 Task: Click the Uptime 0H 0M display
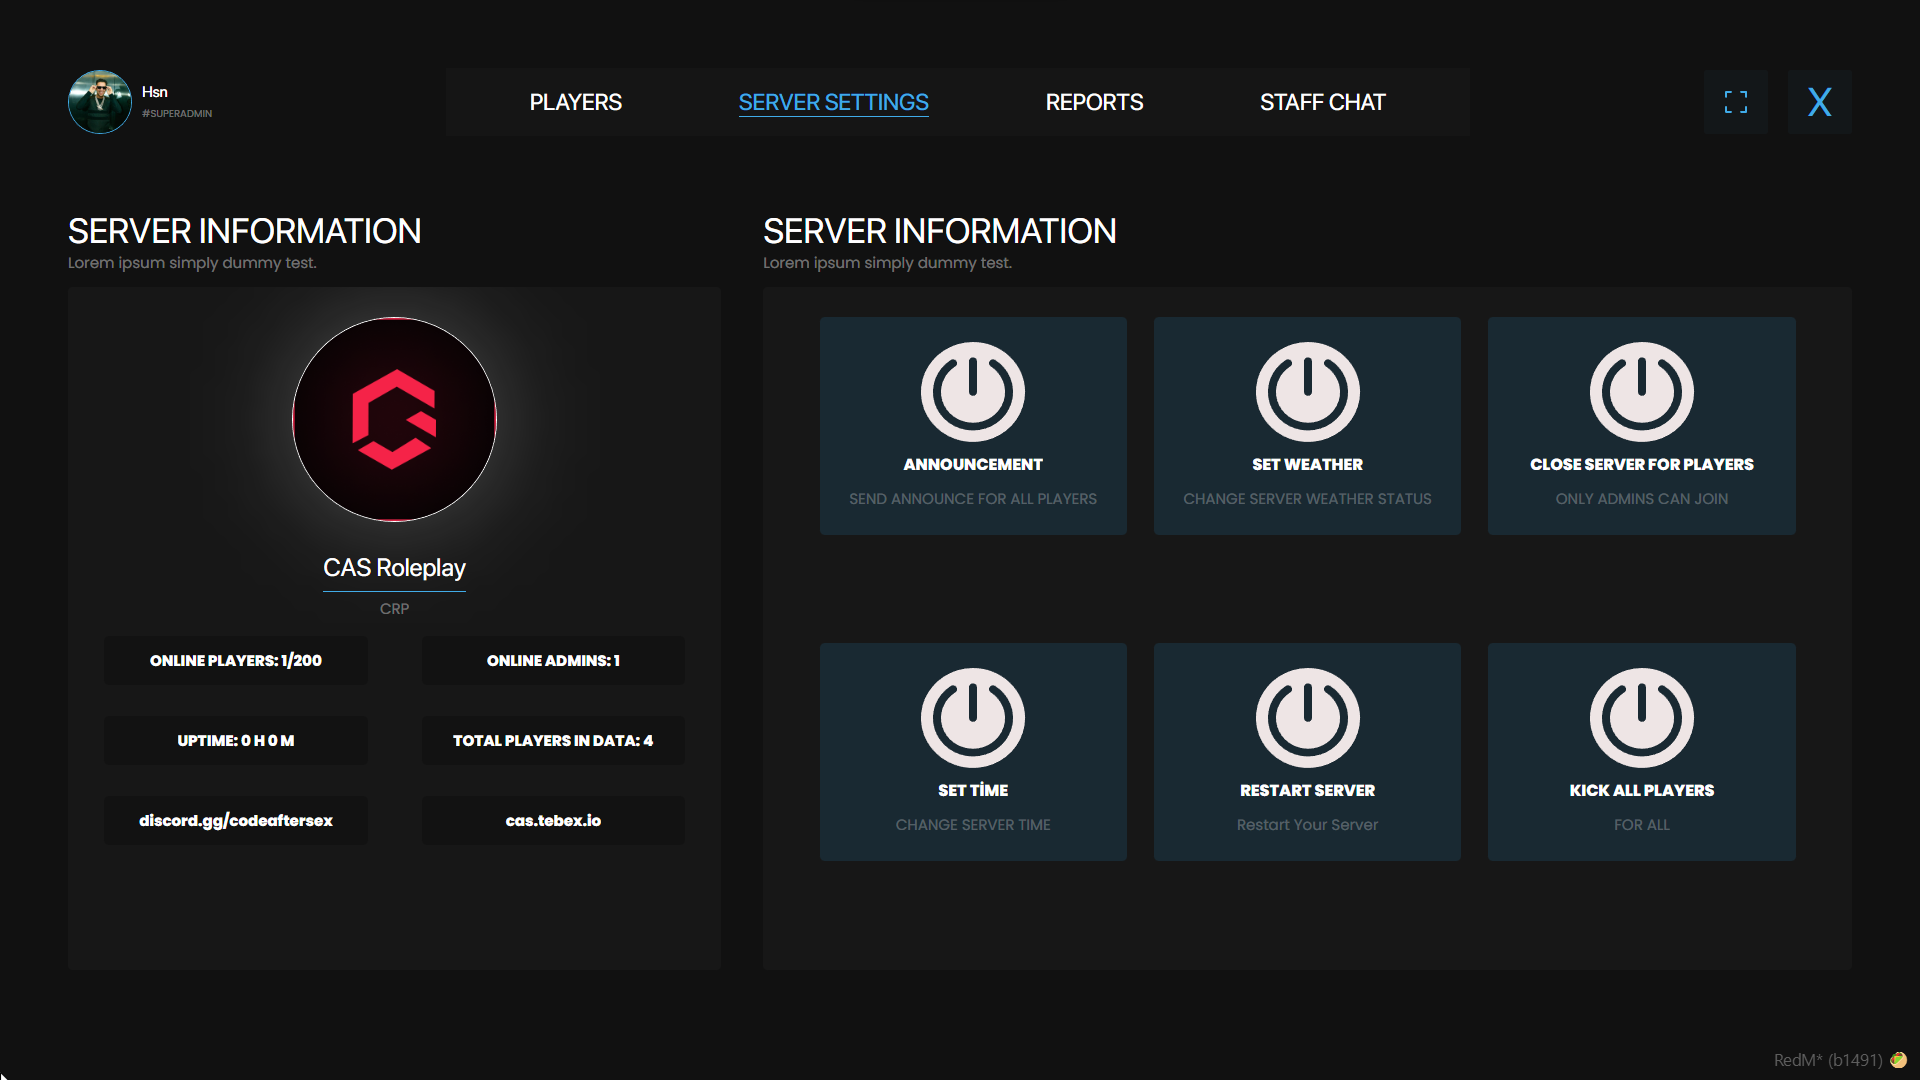[235, 740]
